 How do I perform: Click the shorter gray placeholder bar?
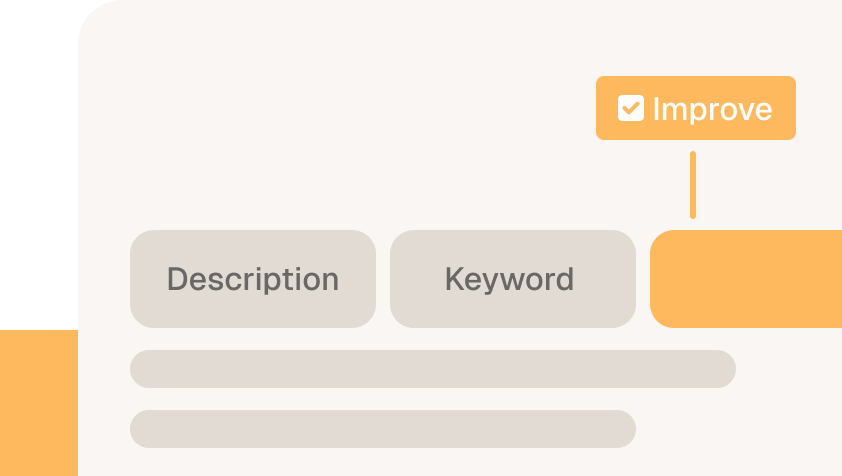pos(383,429)
